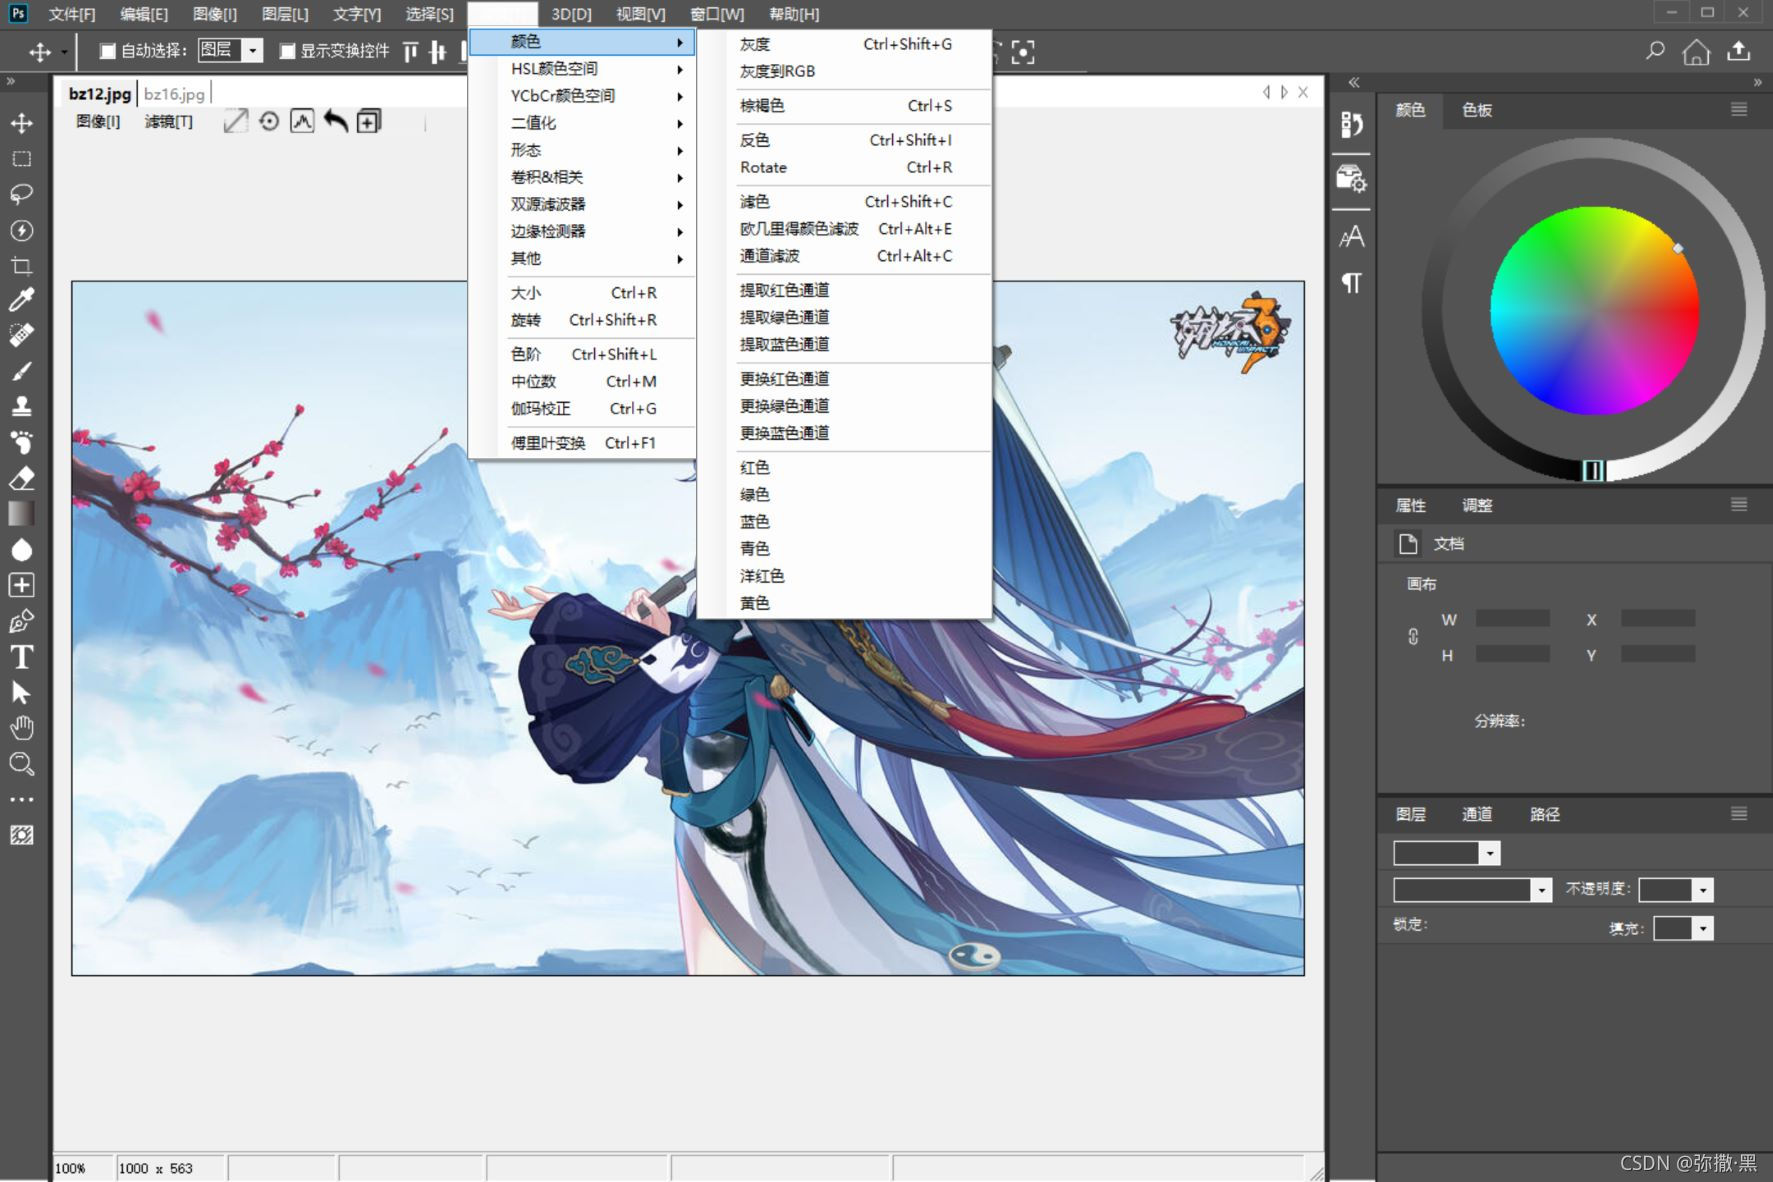Open the color panel options menu

1739,110
